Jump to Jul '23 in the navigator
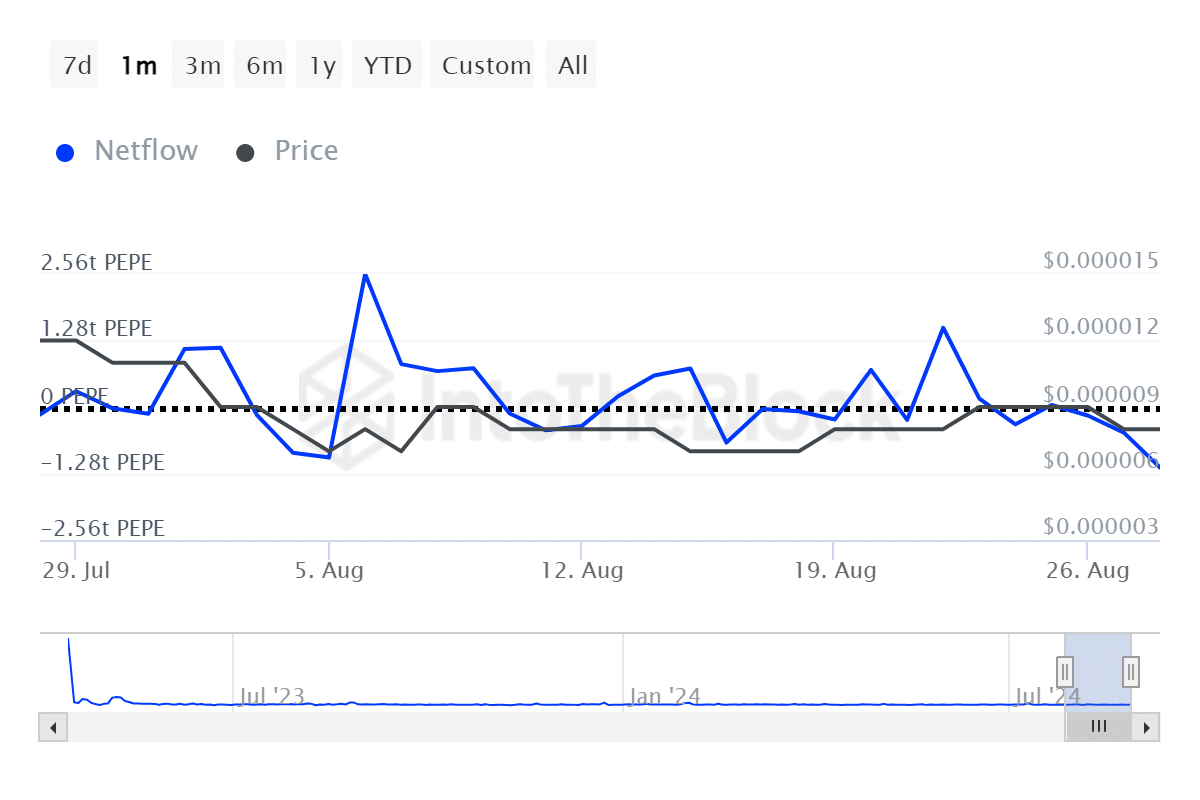 point(272,696)
